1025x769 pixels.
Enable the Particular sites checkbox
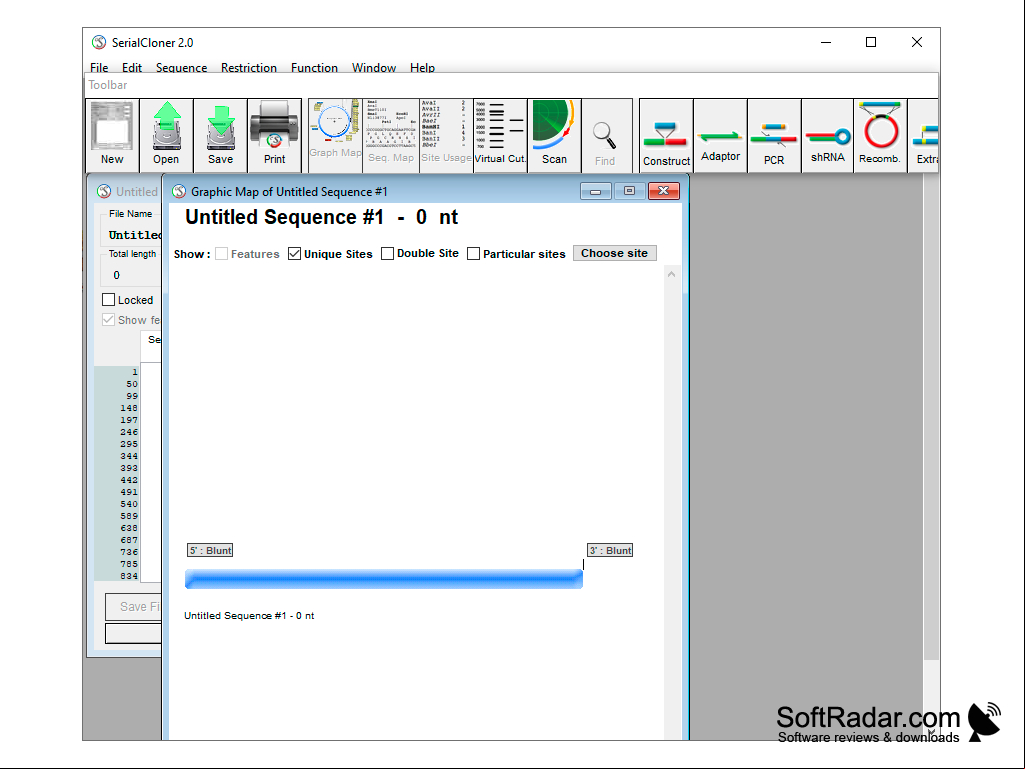[474, 253]
